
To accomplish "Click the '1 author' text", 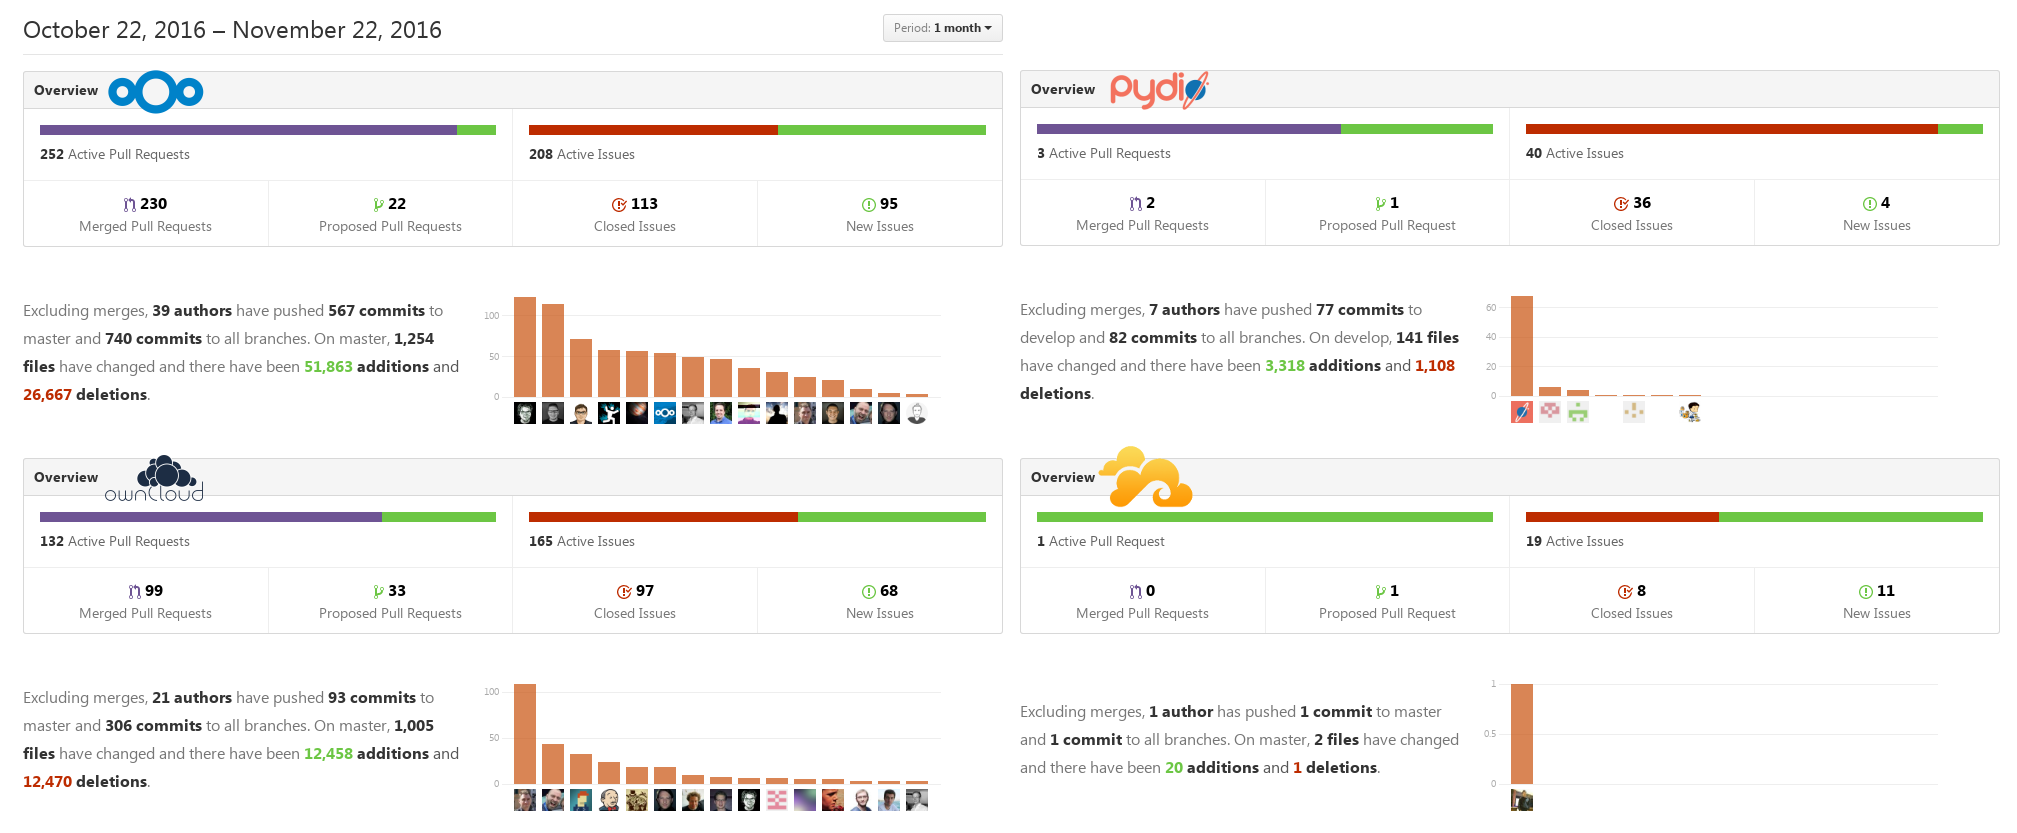I will pyautogui.click(x=1181, y=712).
